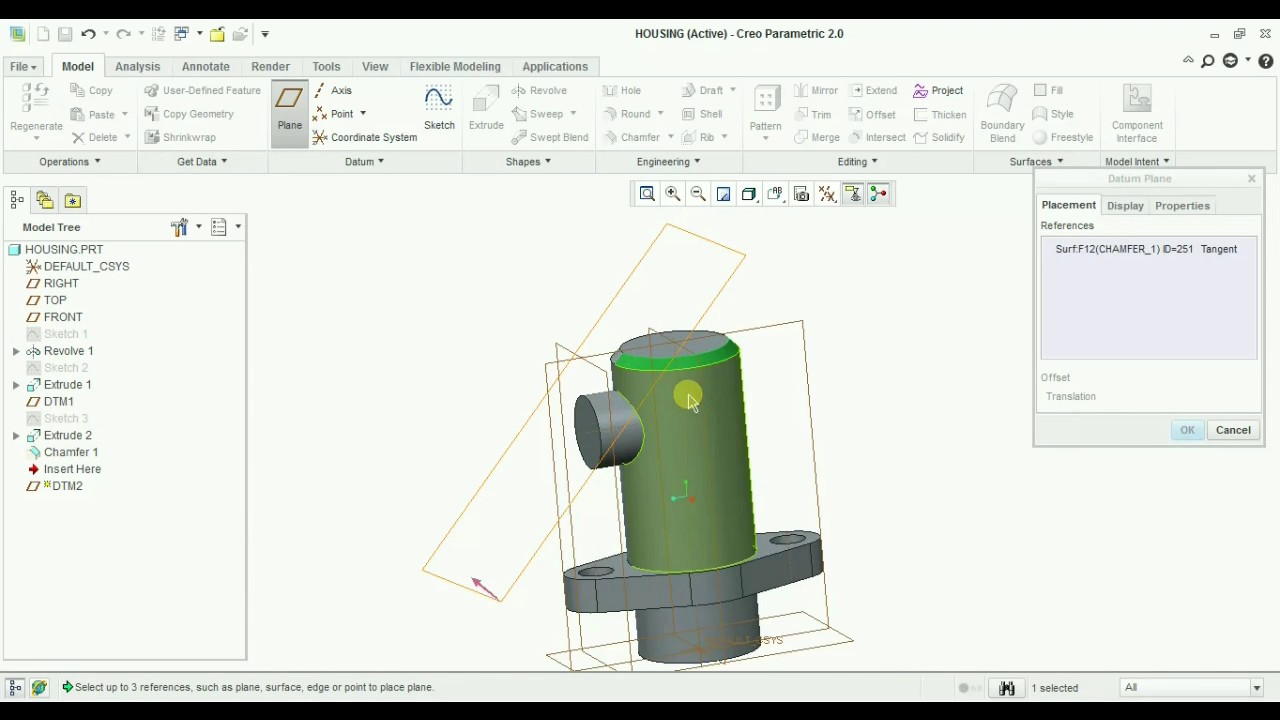Select the Project tool
1280x720 pixels.
(938, 90)
